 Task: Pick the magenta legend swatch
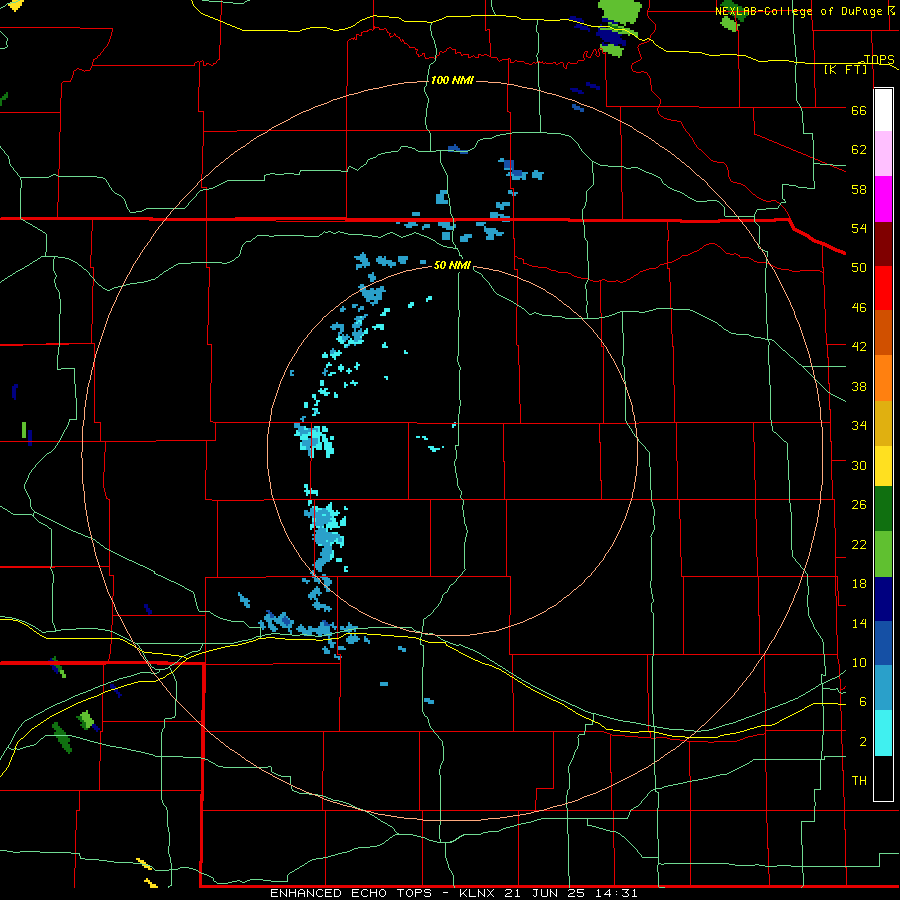(x=883, y=199)
